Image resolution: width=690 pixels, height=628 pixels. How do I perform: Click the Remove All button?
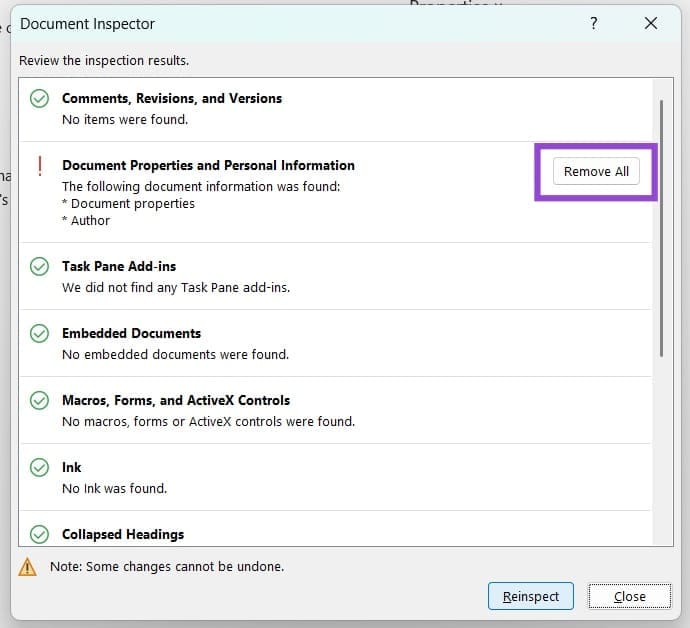click(x=596, y=171)
